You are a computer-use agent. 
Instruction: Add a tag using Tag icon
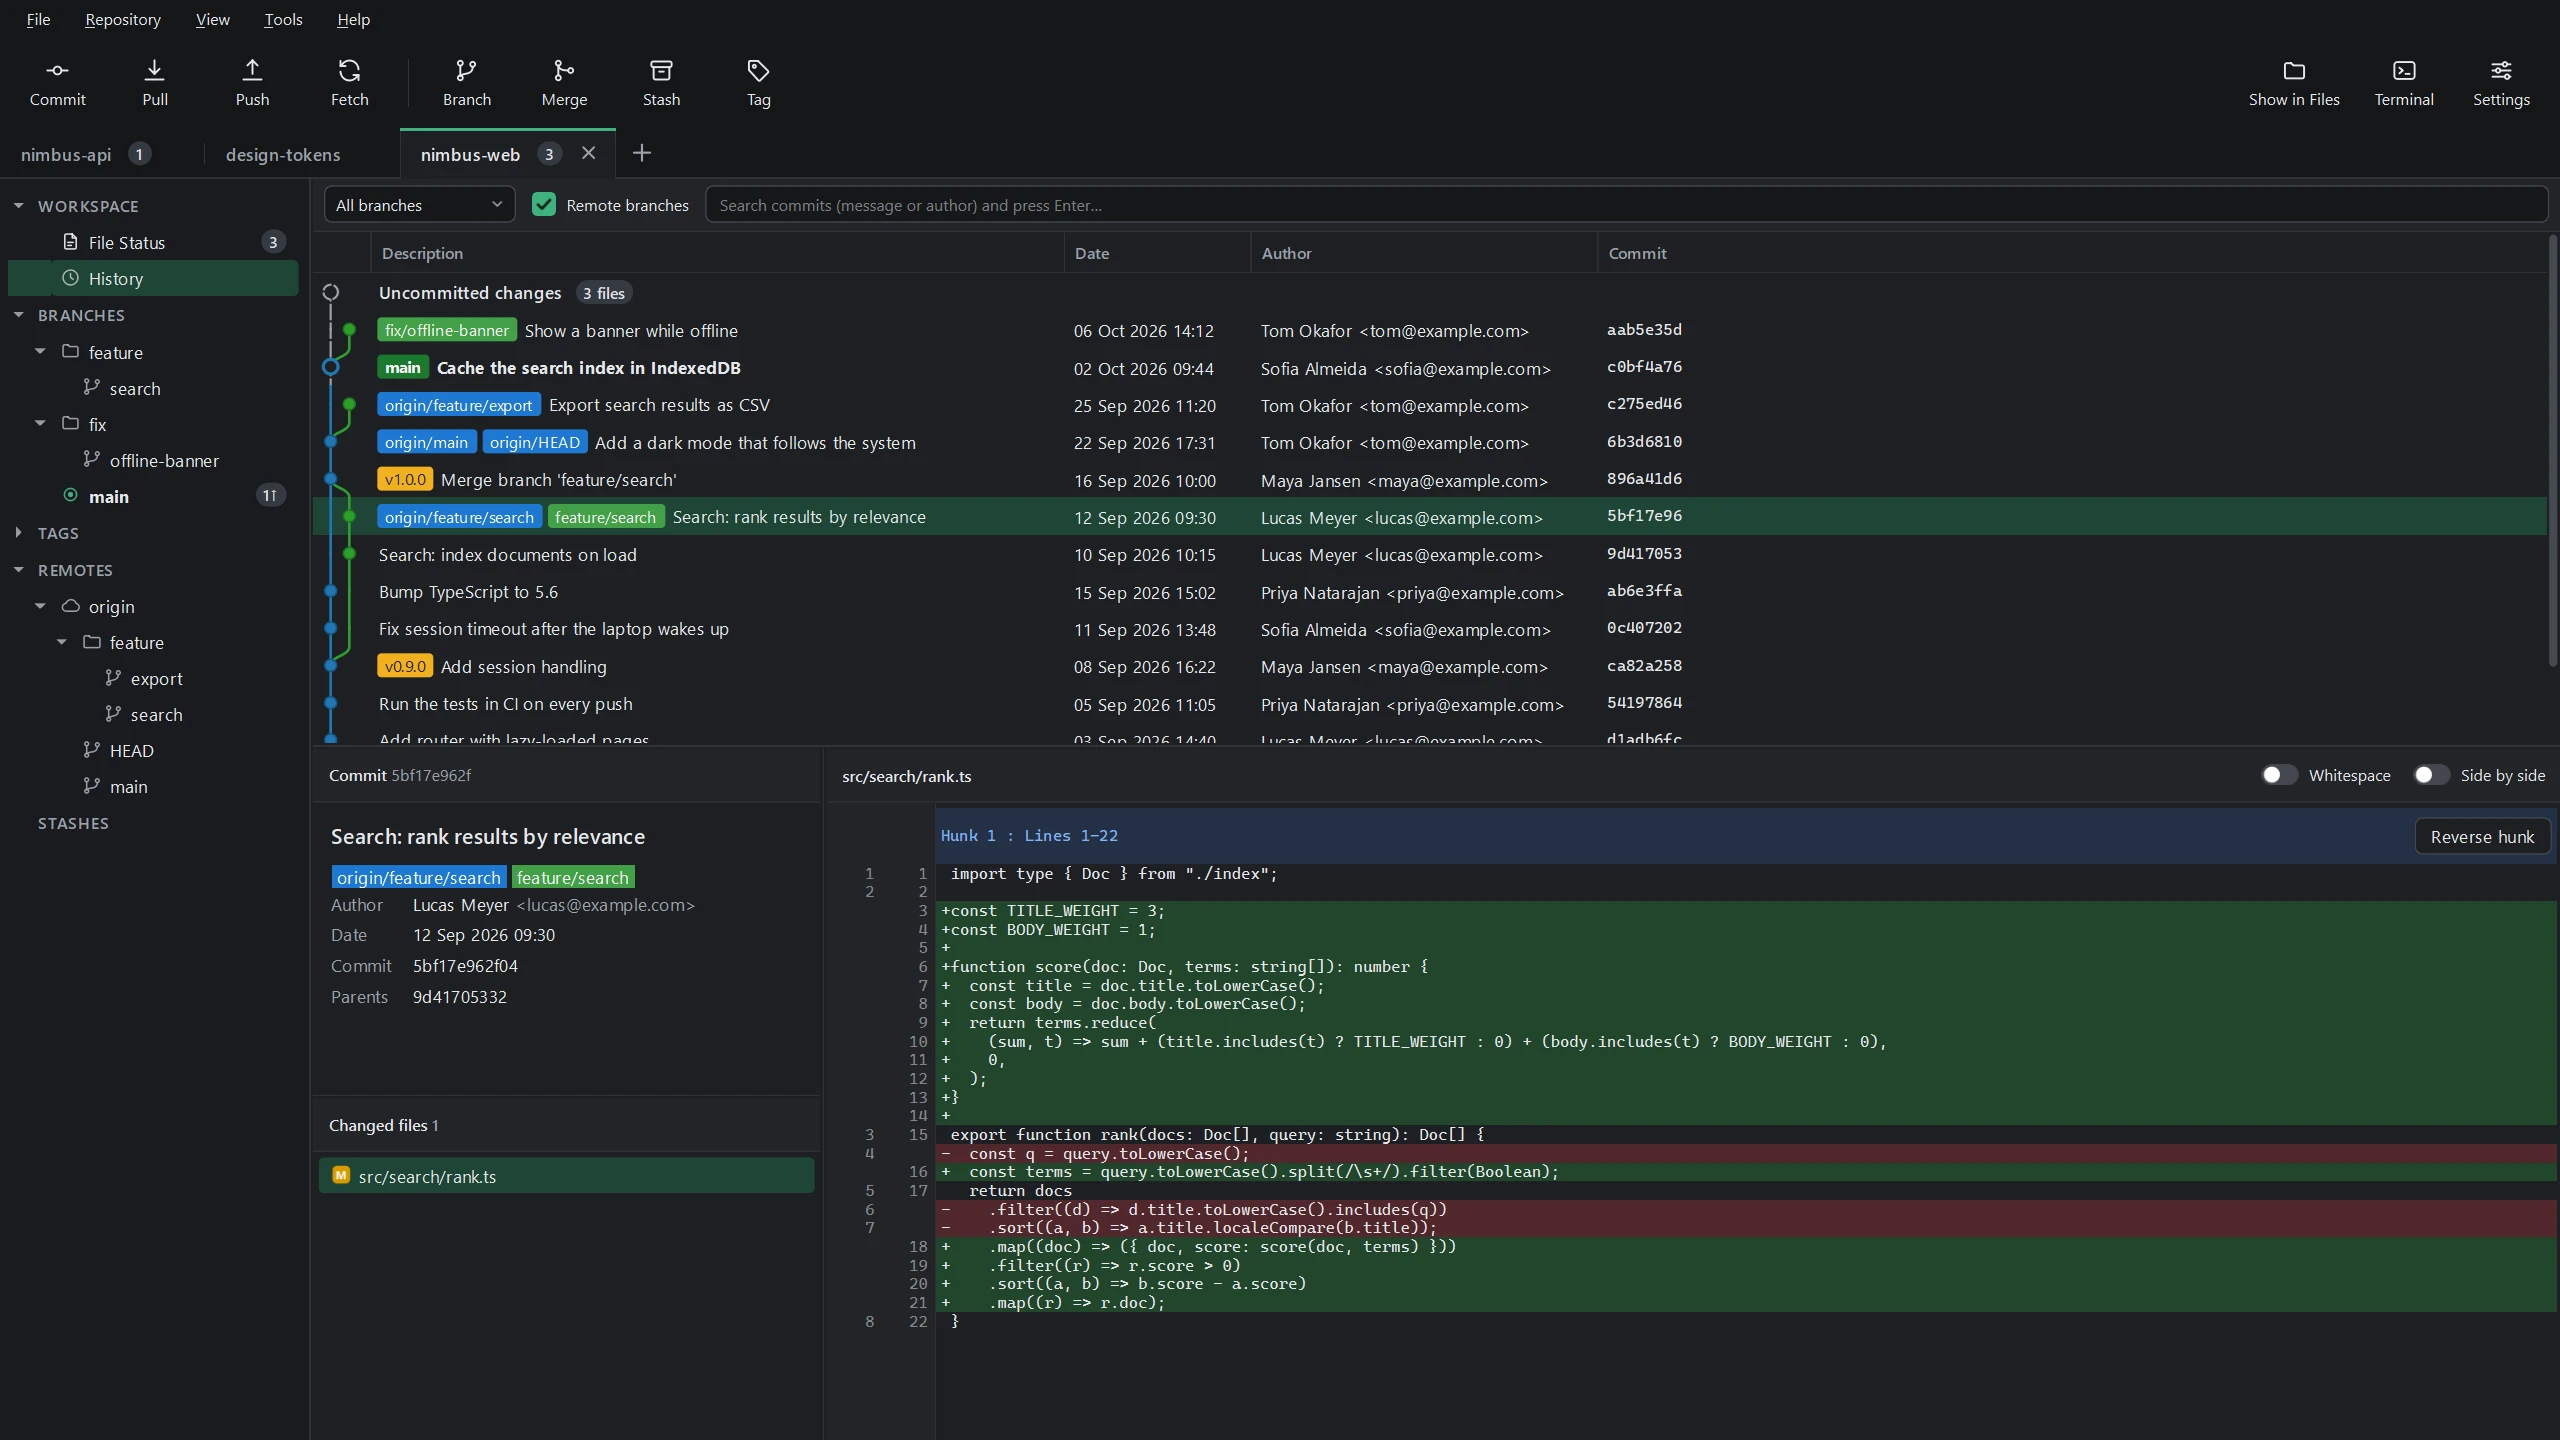758,83
